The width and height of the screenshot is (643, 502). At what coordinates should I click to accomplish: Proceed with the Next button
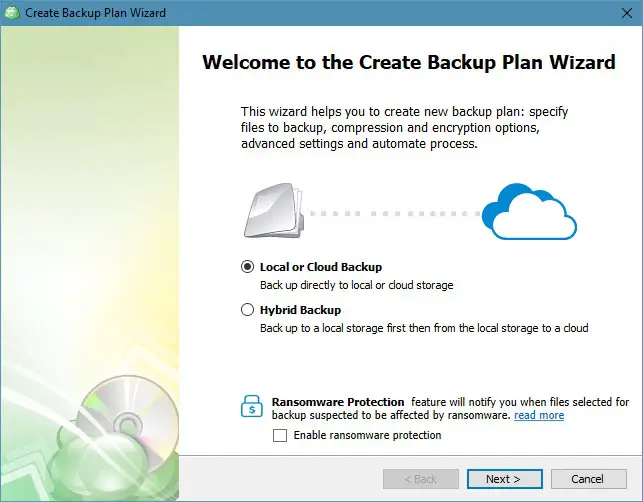(505, 479)
